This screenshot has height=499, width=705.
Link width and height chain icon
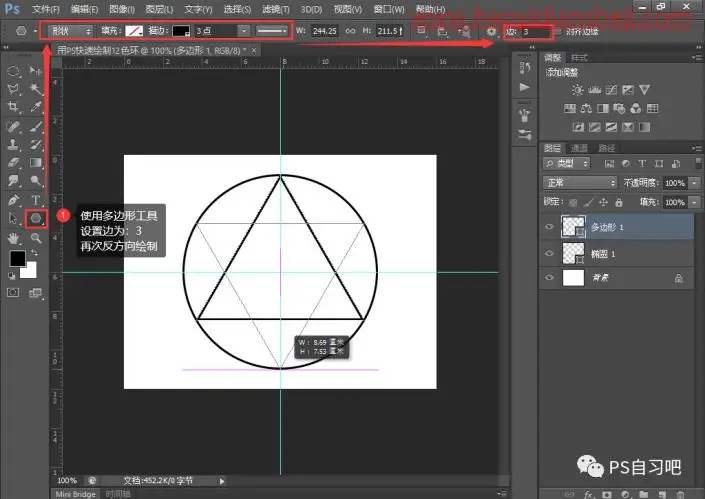(350, 31)
